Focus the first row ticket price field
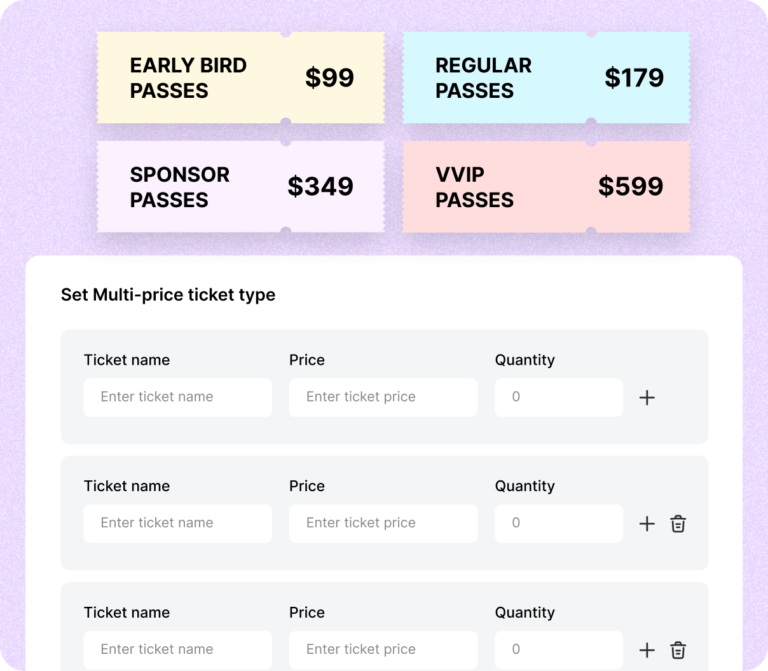Image resolution: width=768 pixels, height=671 pixels. coord(383,397)
